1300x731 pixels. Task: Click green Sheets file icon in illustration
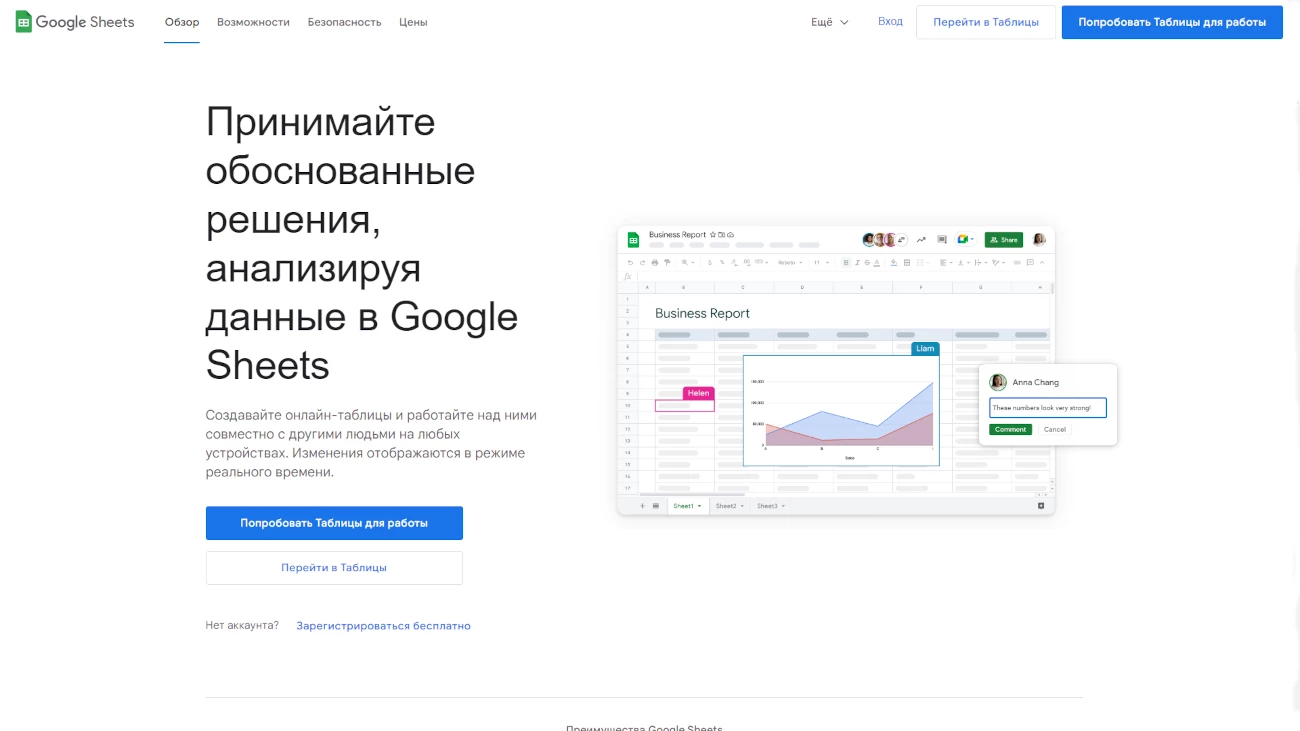pos(633,240)
